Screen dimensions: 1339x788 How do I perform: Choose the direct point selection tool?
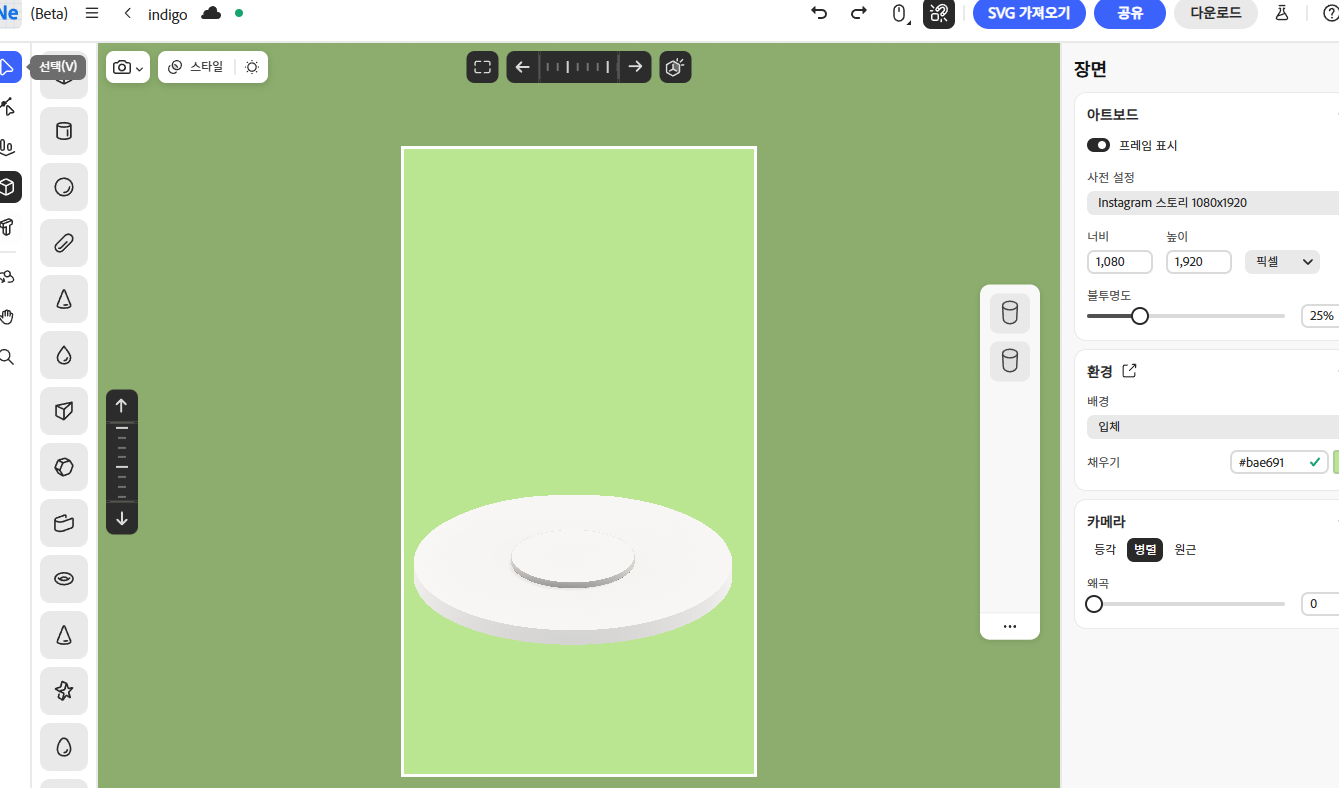point(8,107)
